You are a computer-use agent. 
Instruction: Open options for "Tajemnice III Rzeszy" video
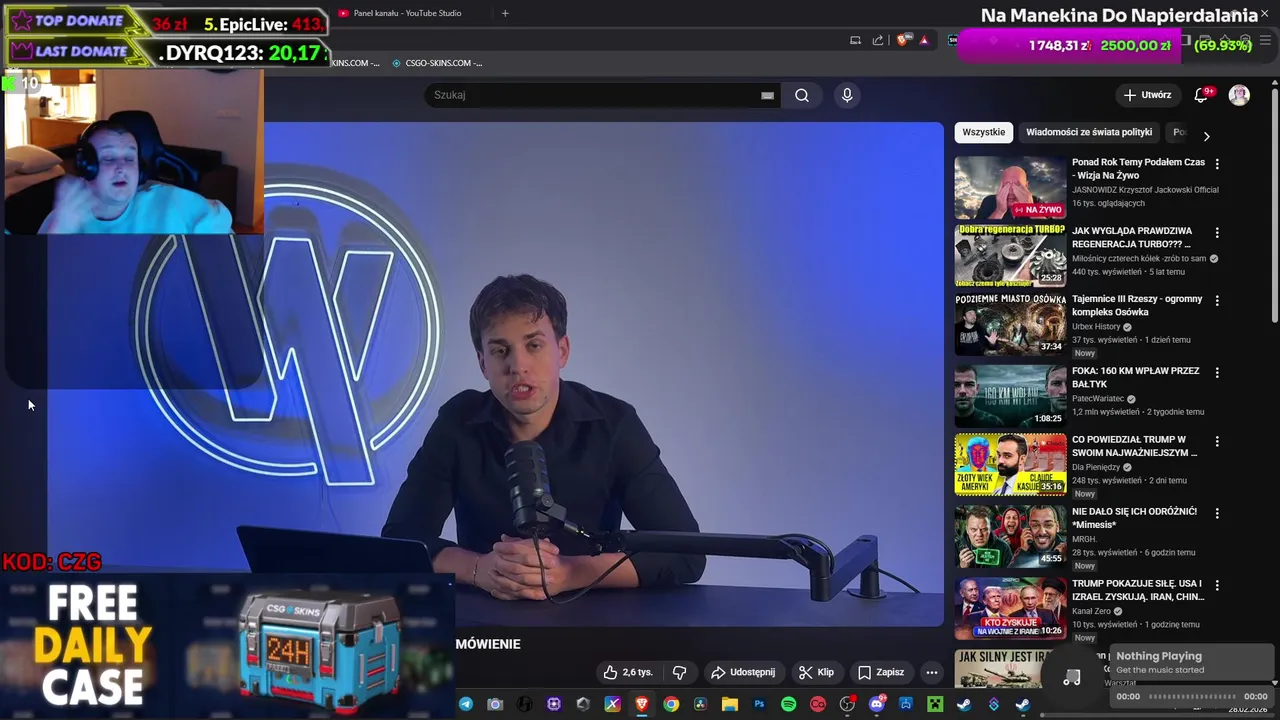(1217, 300)
